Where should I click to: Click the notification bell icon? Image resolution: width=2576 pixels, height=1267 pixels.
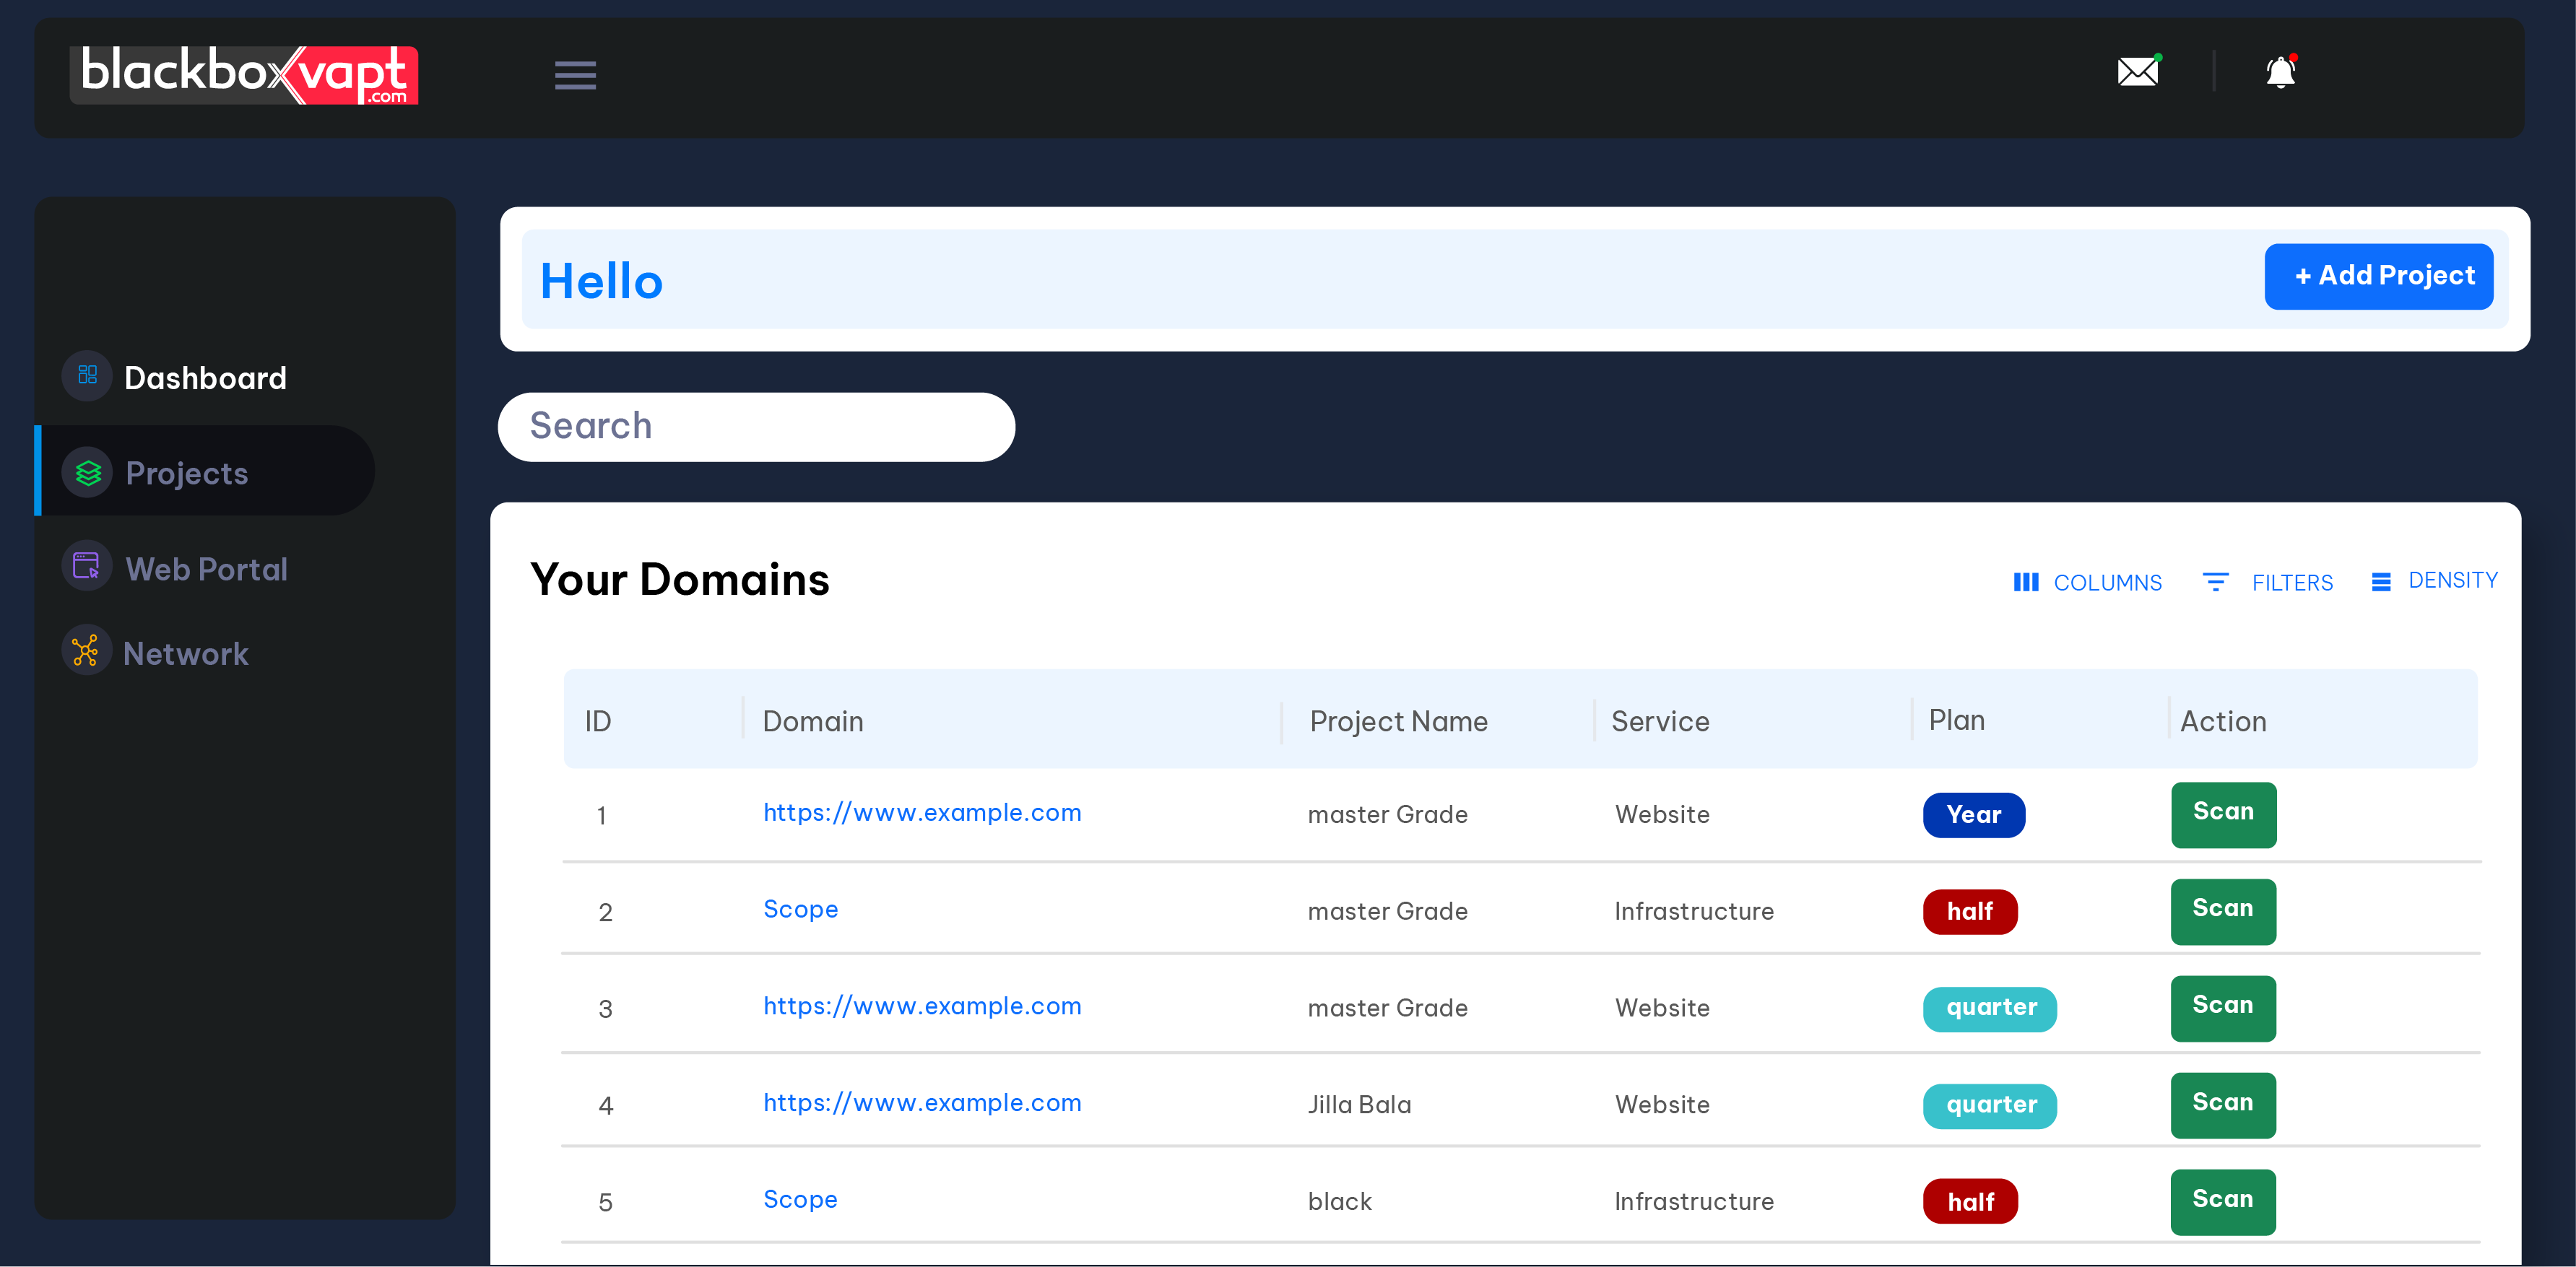click(2281, 71)
